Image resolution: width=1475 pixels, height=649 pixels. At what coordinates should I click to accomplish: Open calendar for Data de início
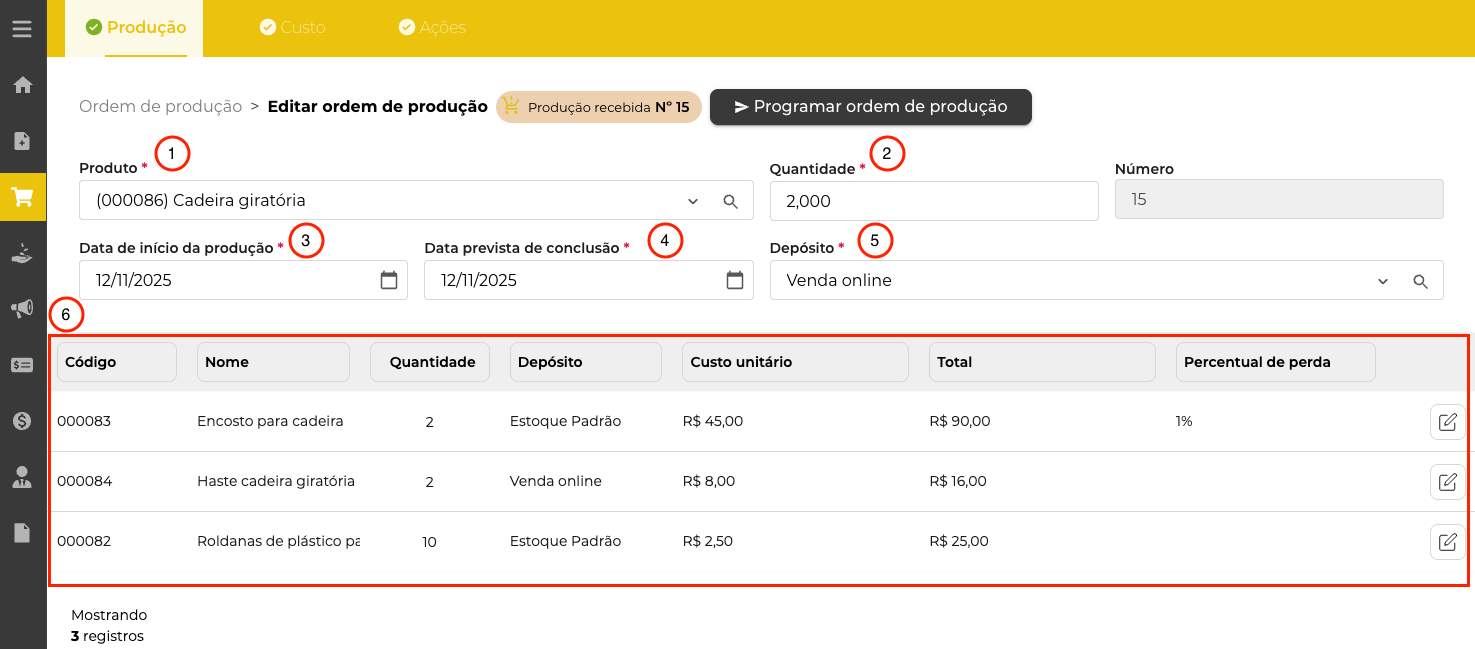389,281
